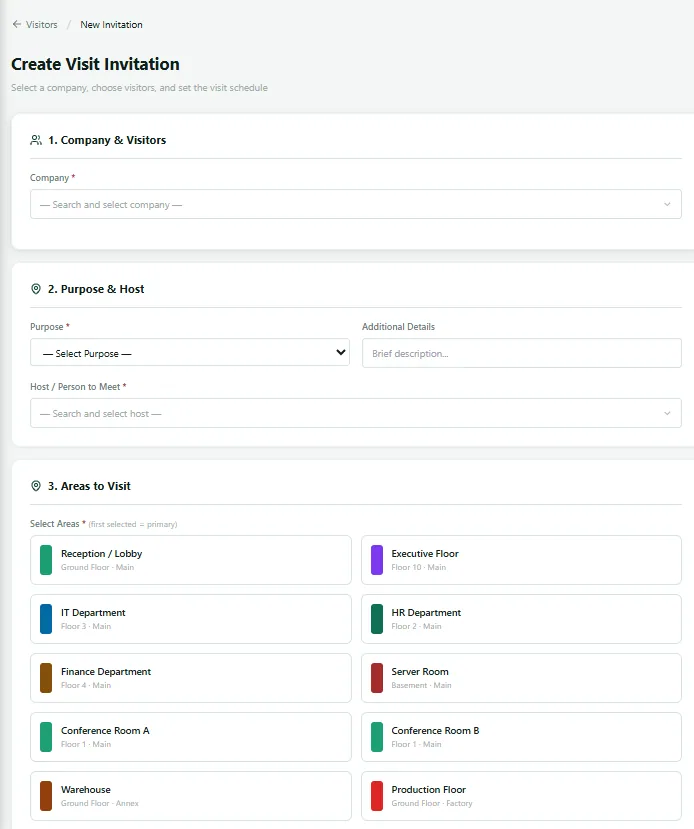Click the purple color marker of Executive Floor
The image size is (694, 829).
pos(377,560)
